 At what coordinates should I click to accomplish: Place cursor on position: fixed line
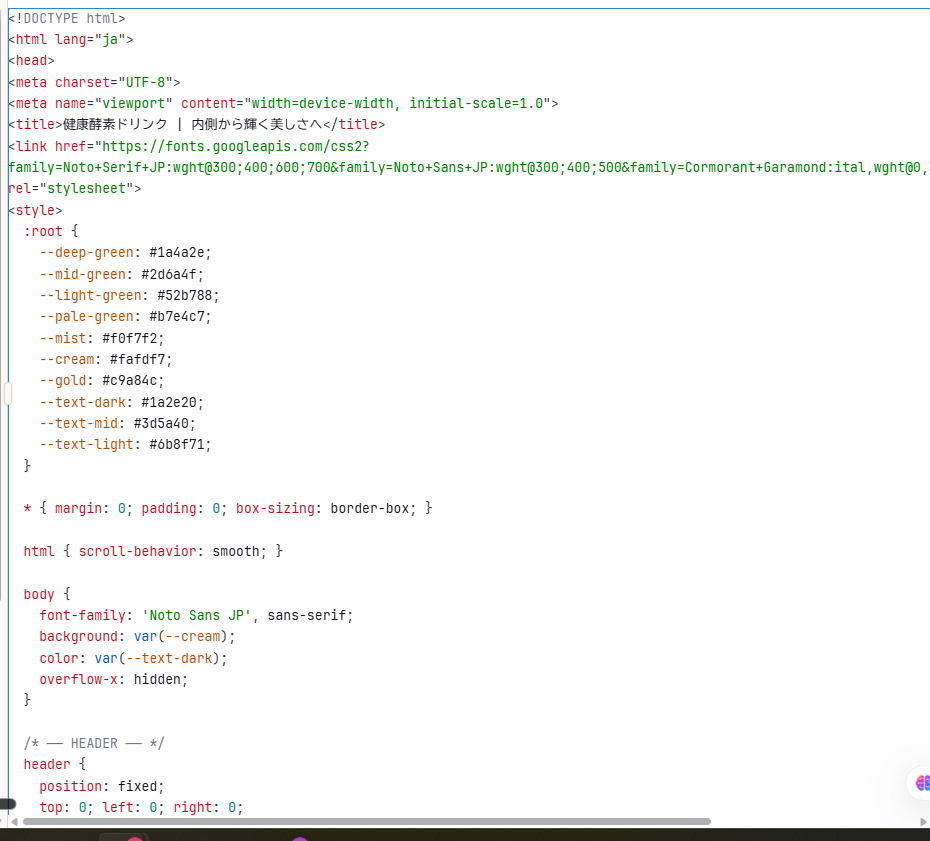pos(101,786)
